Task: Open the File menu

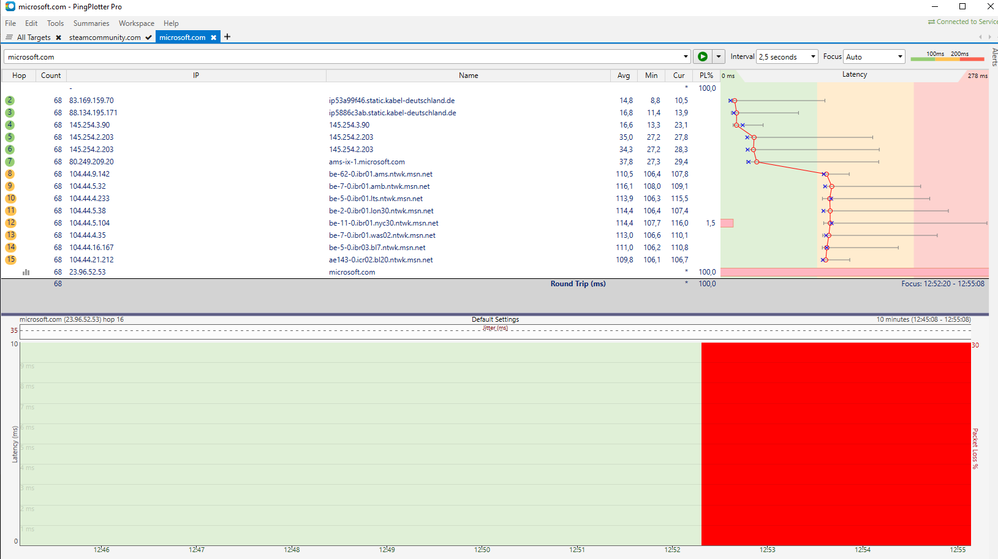Action: pyautogui.click(x=10, y=23)
